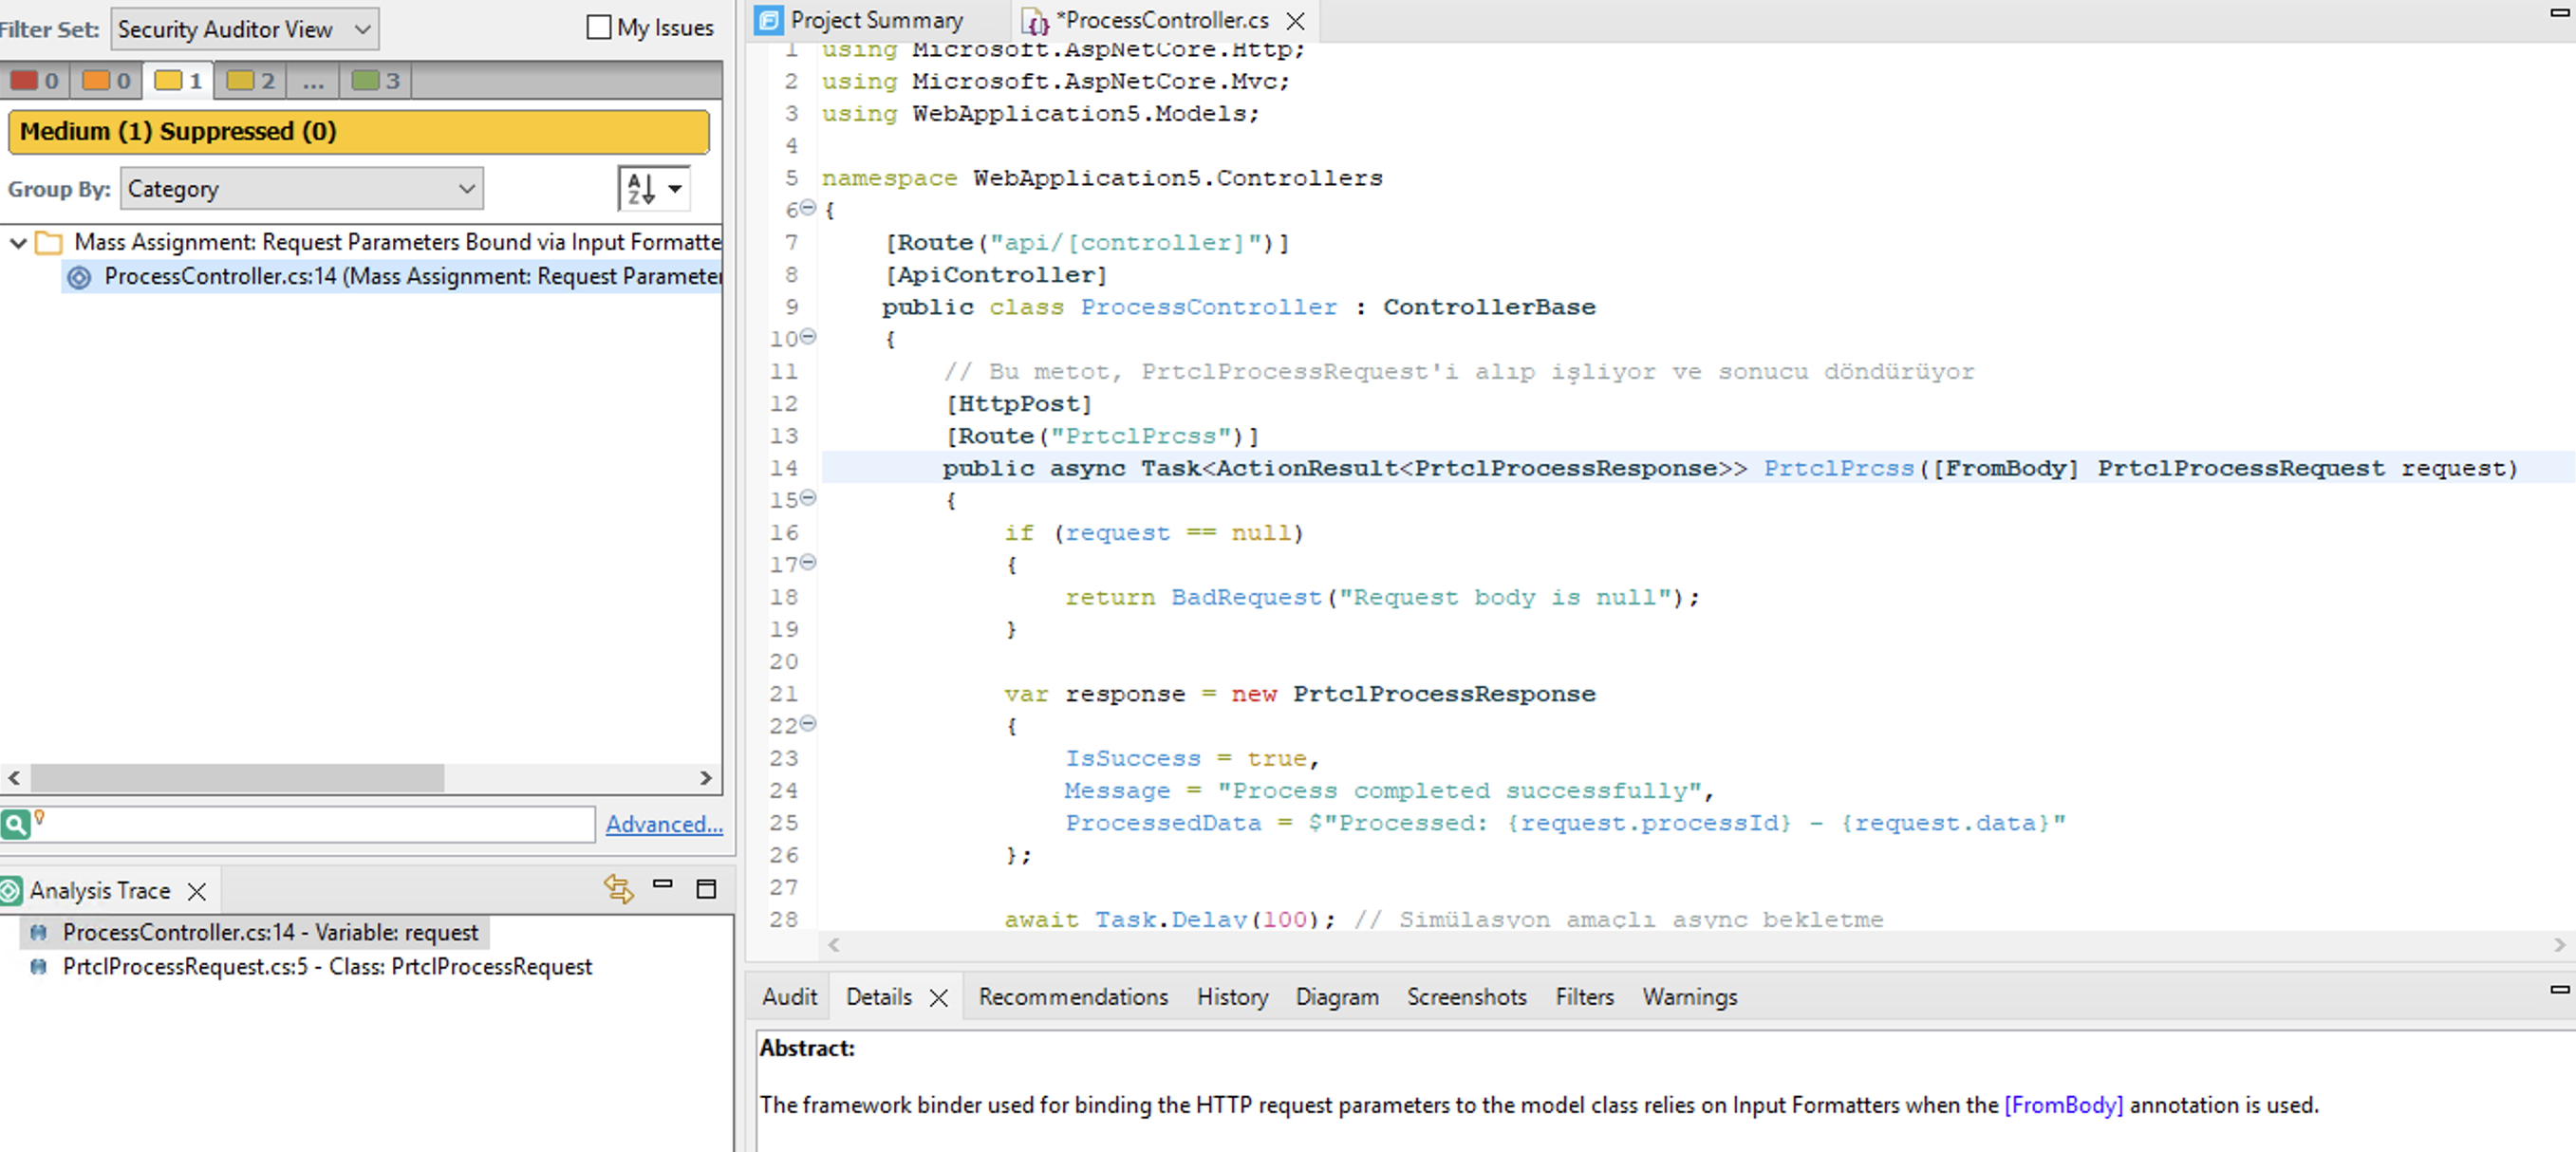Collapse the method fold at line 15
The image size is (2576, 1152).
point(808,498)
